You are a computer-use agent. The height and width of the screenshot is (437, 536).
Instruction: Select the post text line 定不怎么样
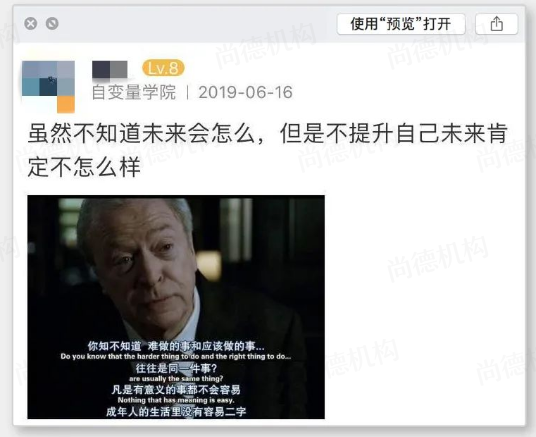[x=84, y=167]
